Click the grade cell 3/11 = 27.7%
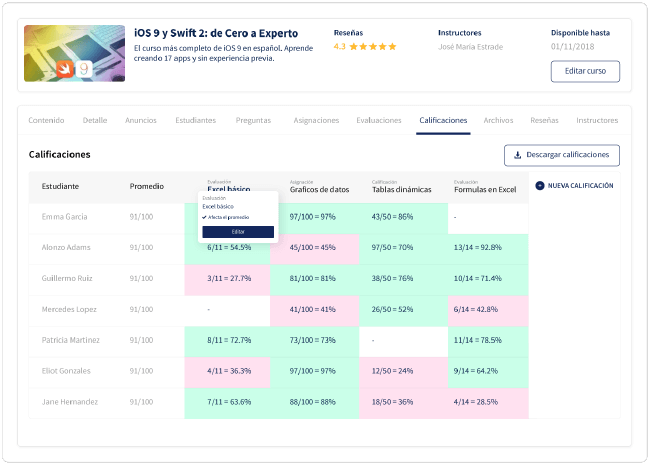The width and height of the screenshot is (650, 464). (x=227, y=278)
